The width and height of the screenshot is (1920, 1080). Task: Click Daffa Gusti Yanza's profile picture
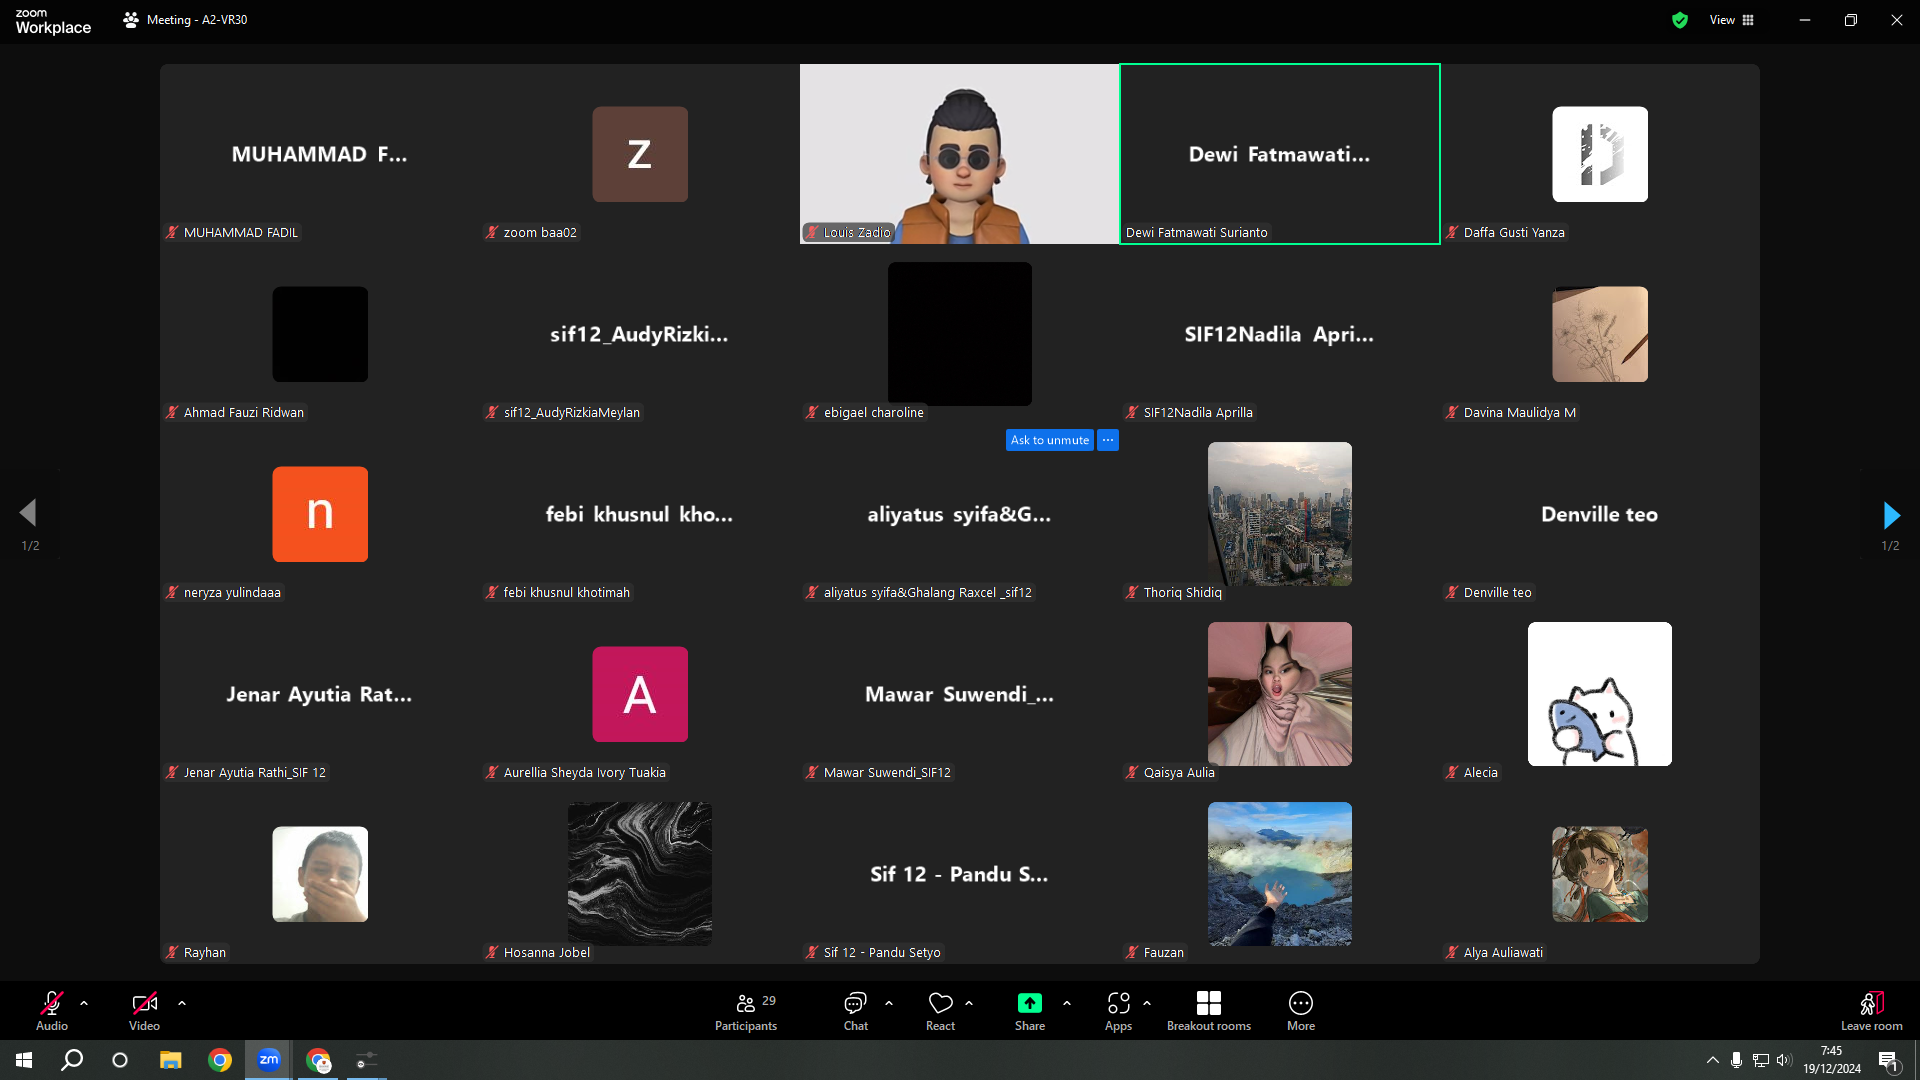pyautogui.click(x=1600, y=154)
